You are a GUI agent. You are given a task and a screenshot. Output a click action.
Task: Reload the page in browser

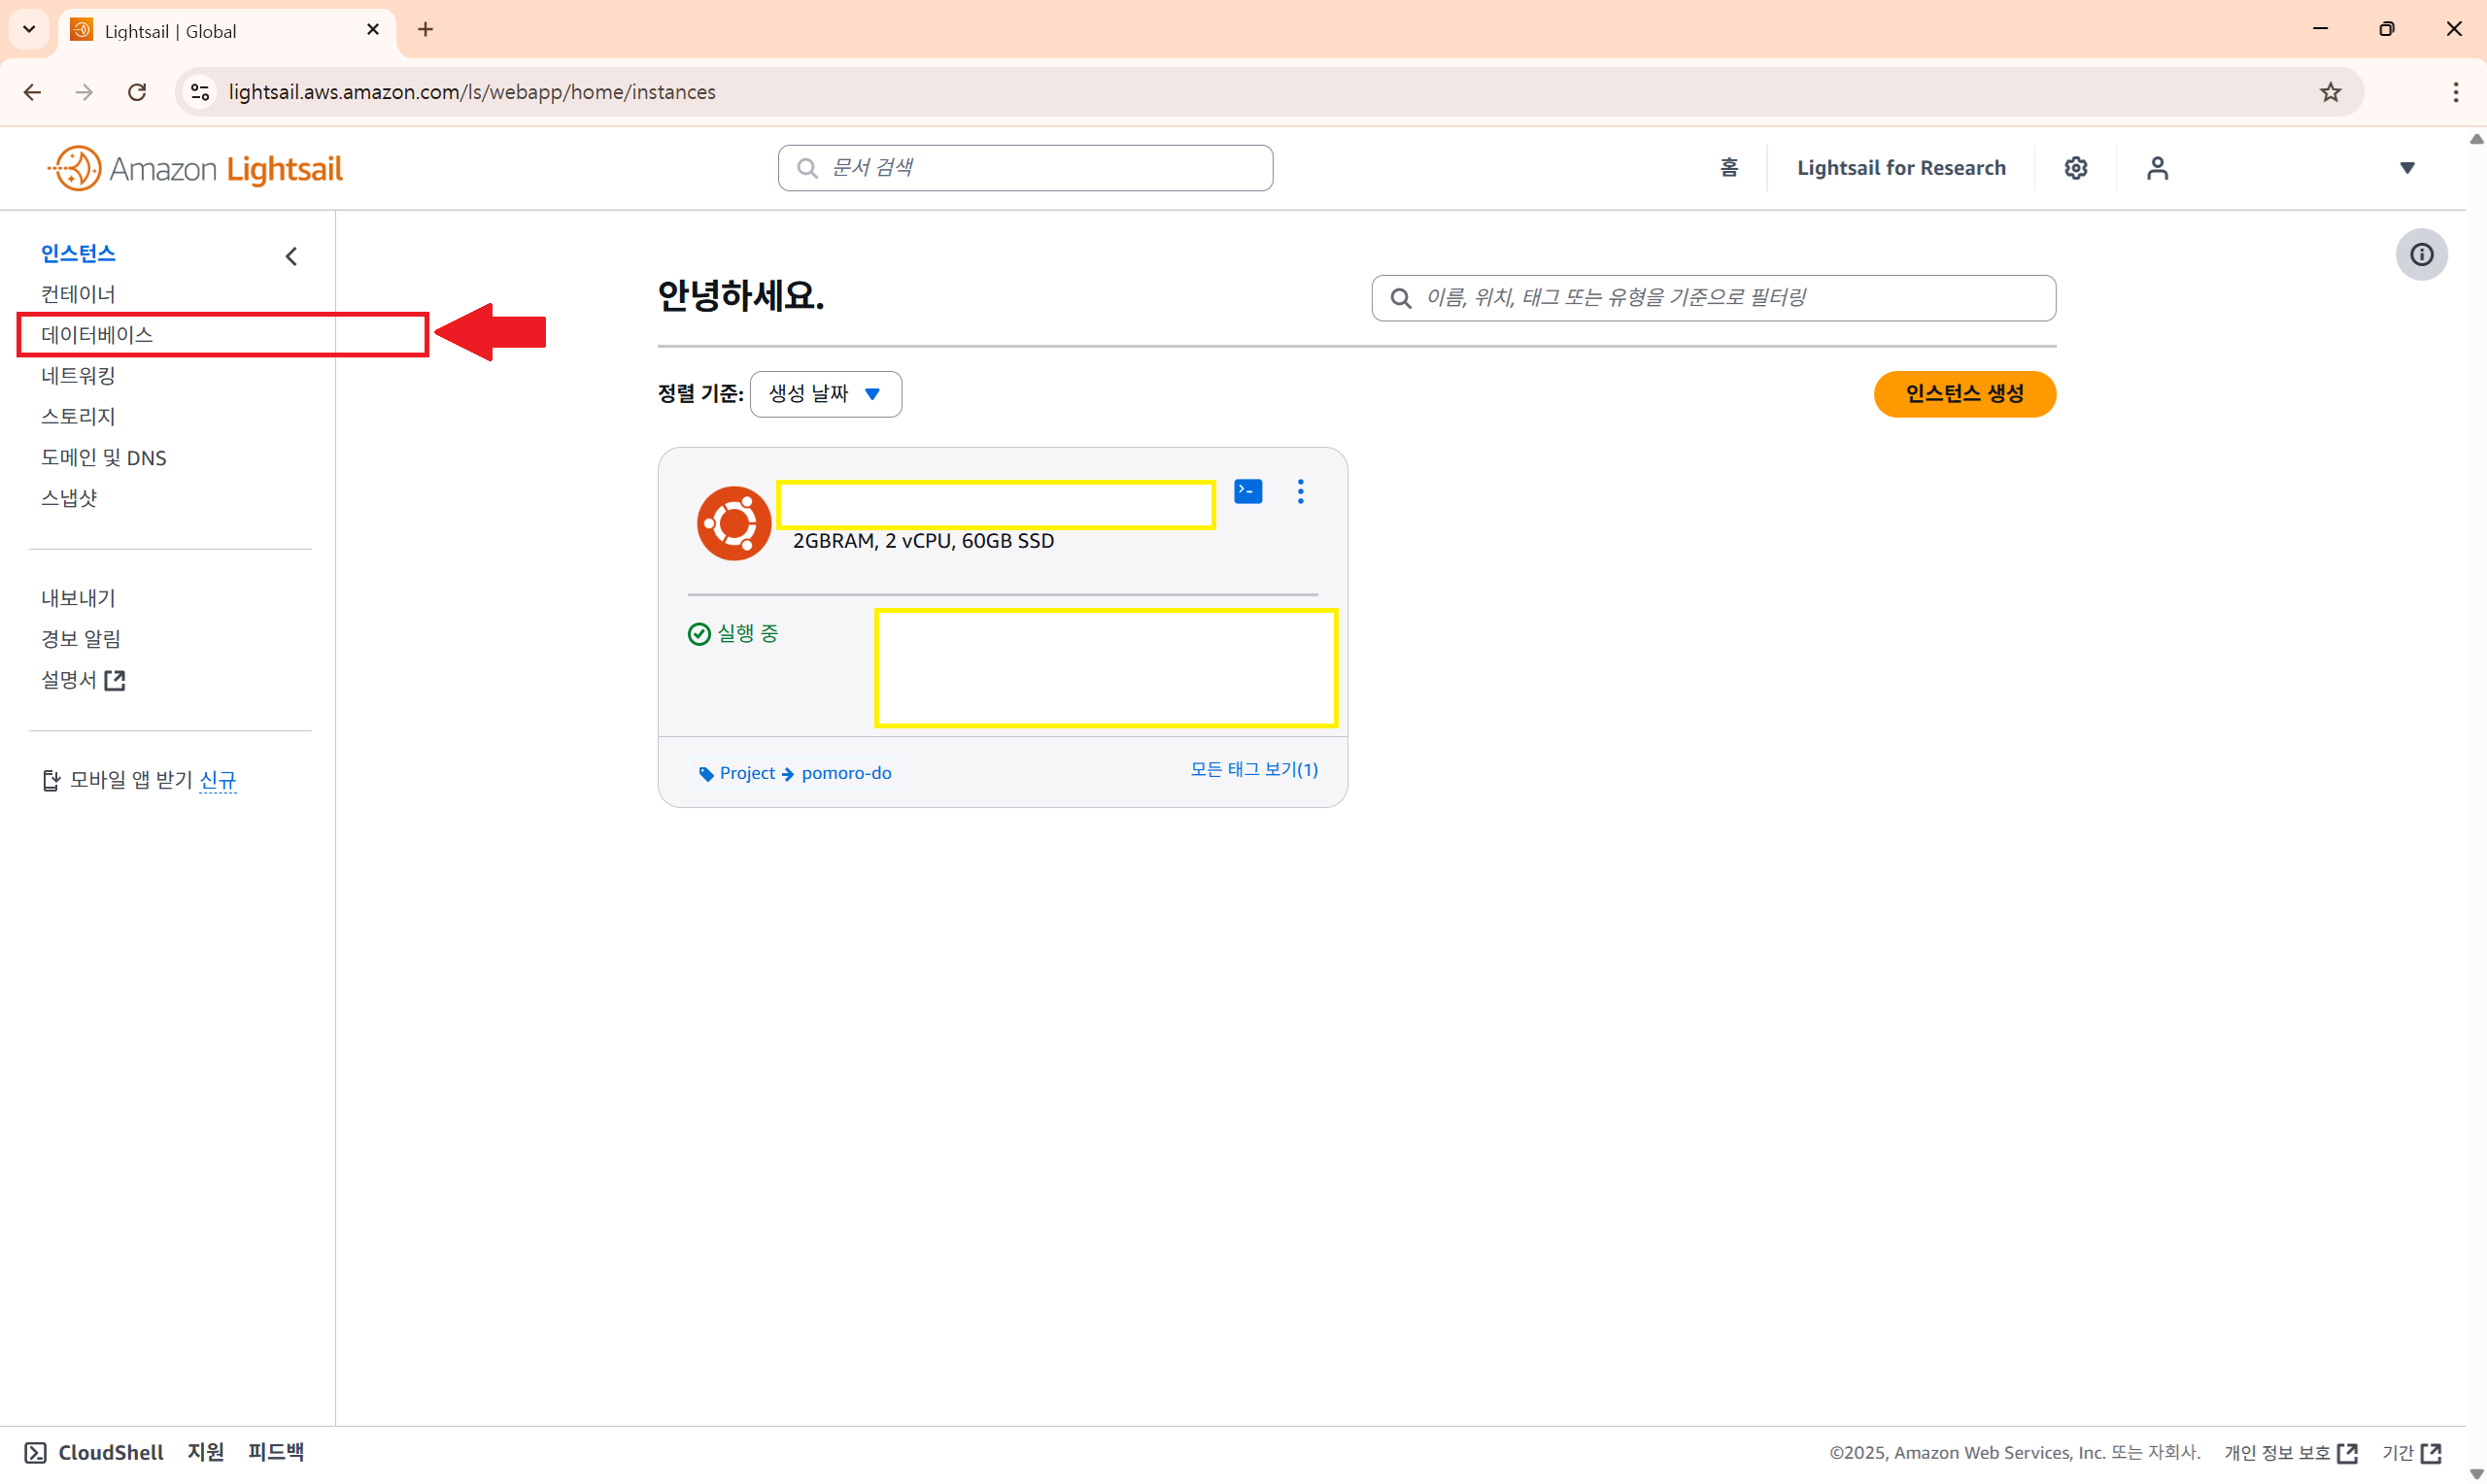point(137,92)
